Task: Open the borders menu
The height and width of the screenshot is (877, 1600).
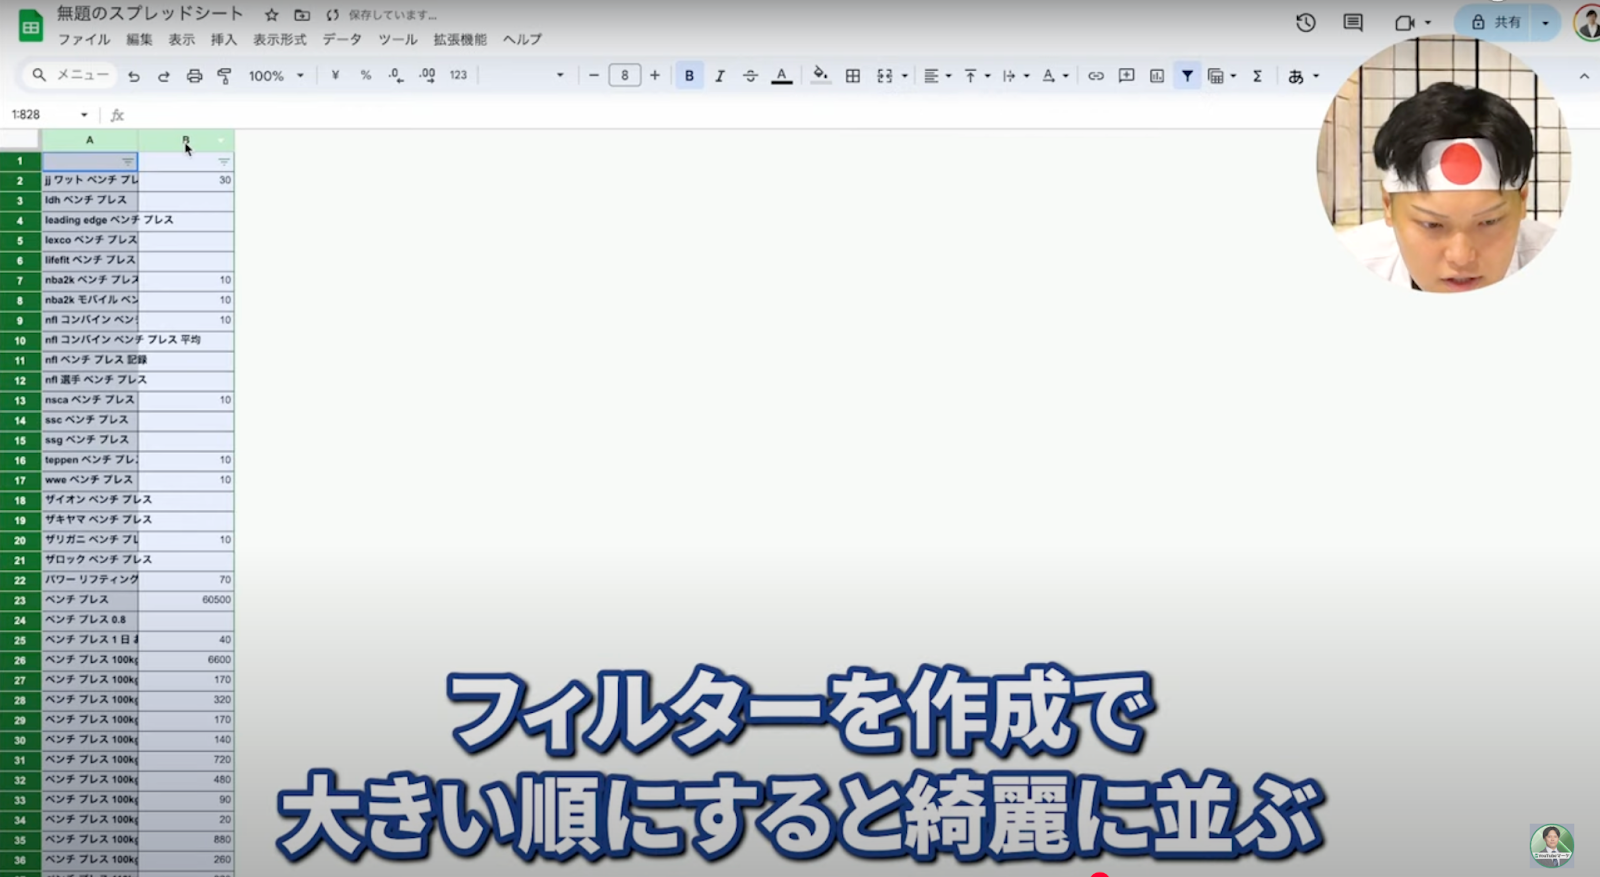Action: (x=853, y=76)
